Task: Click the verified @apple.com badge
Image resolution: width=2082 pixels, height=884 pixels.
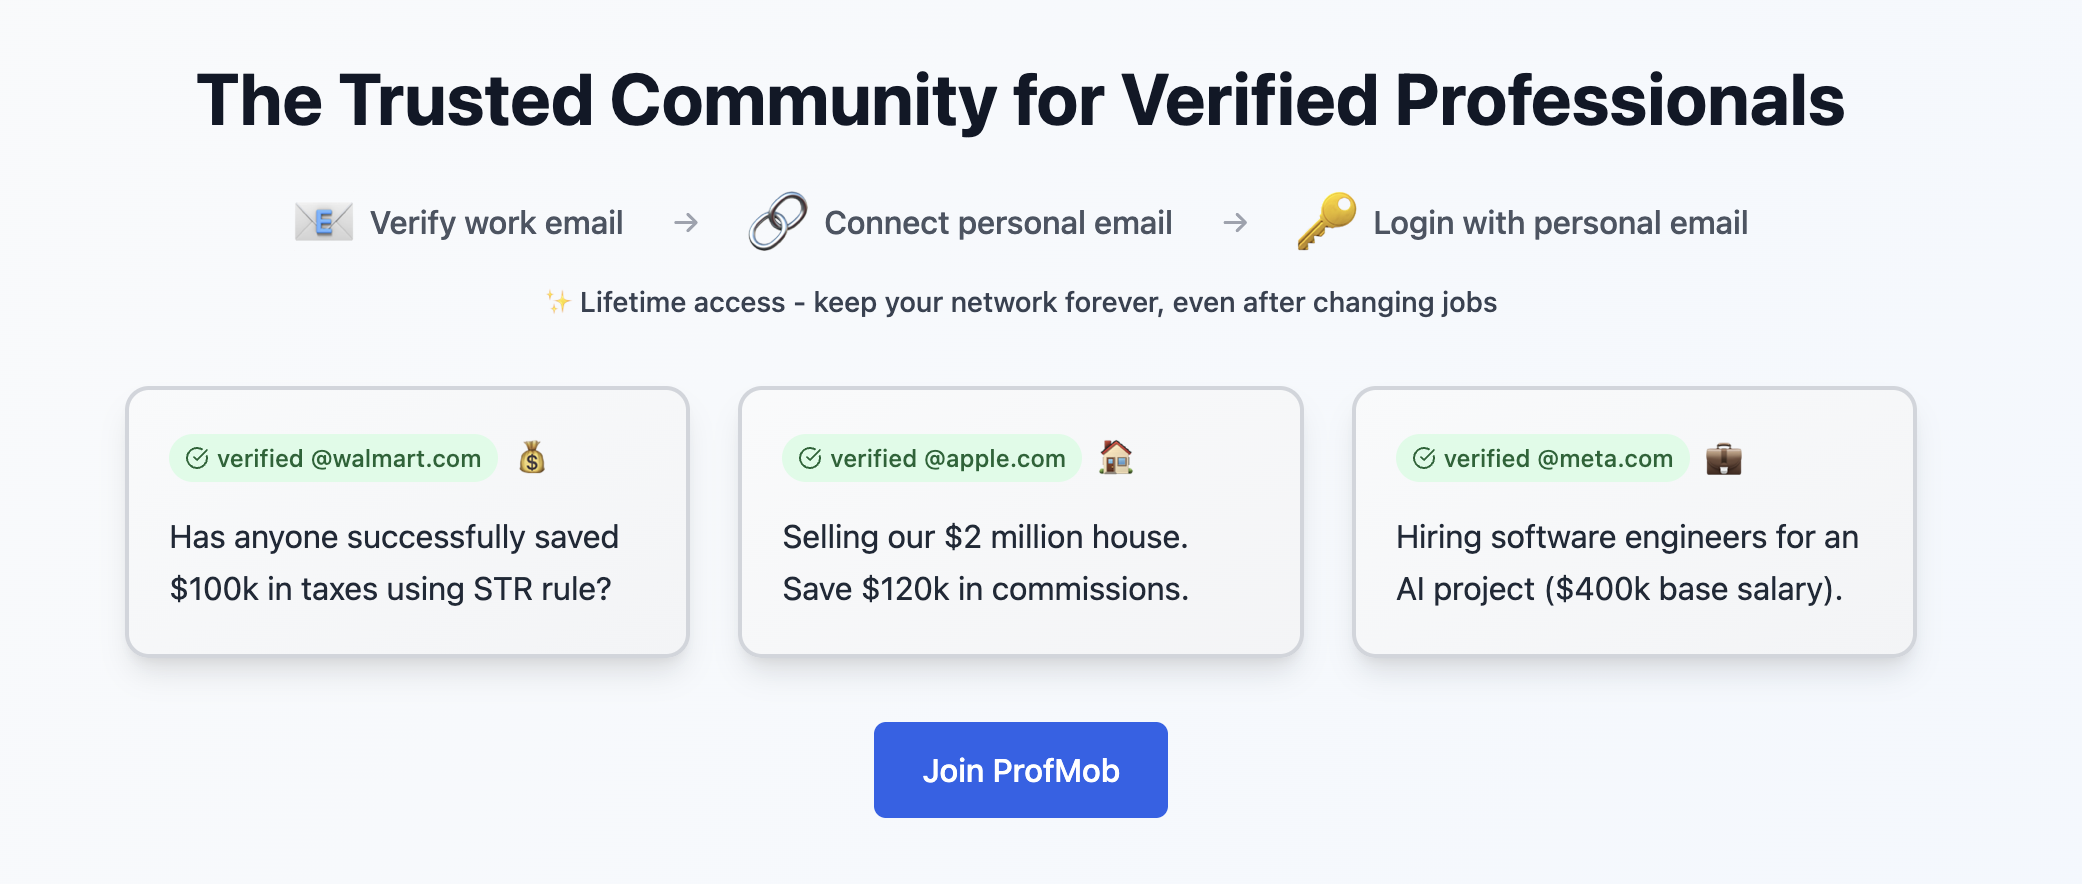Action: tap(930, 458)
